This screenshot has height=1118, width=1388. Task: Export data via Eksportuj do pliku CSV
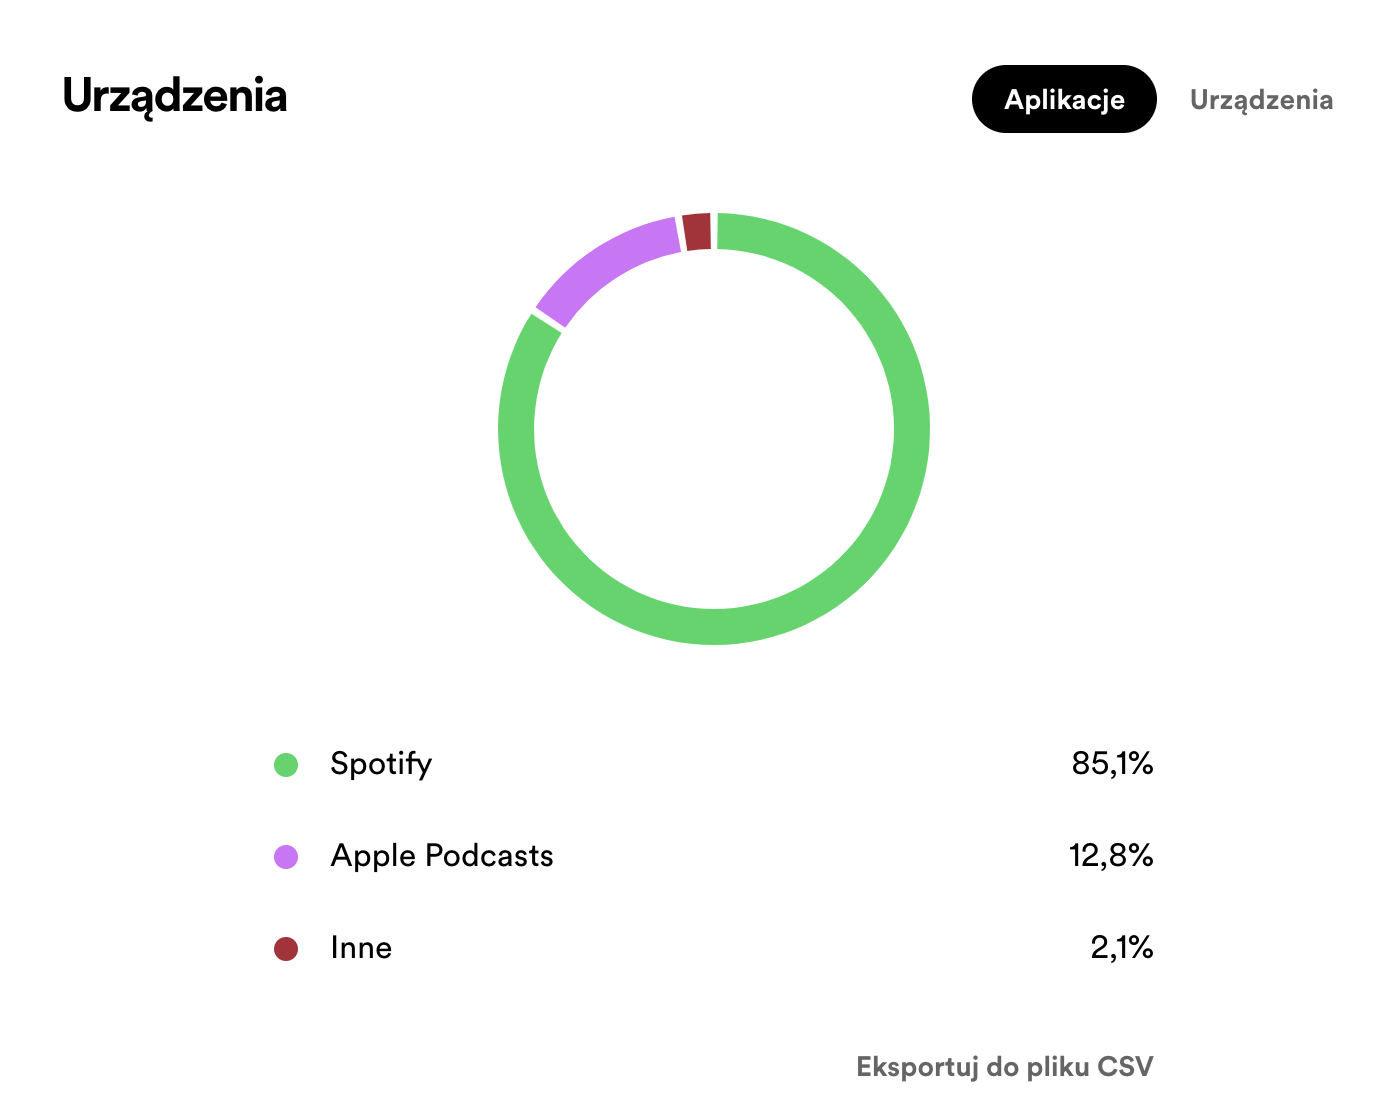pyautogui.click(x=1004, y=1066)
